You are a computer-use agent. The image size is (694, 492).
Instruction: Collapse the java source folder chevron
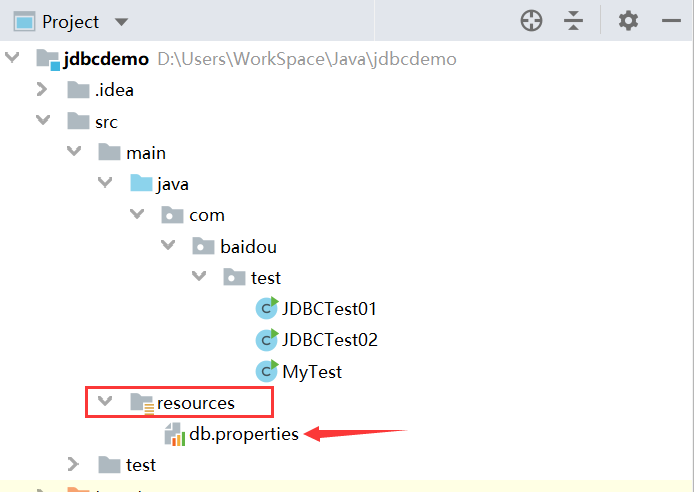(x=105, y=182)
